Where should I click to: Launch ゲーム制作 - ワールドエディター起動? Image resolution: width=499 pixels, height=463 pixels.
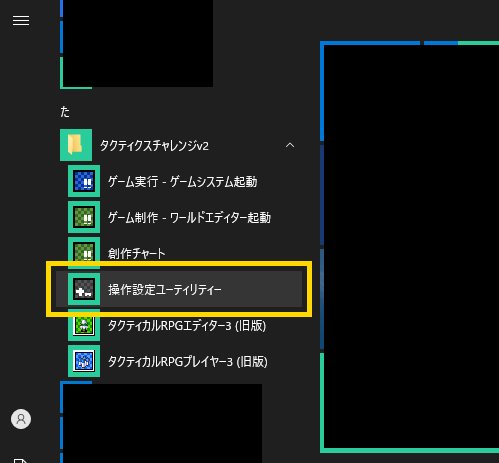tap(189, 218)
